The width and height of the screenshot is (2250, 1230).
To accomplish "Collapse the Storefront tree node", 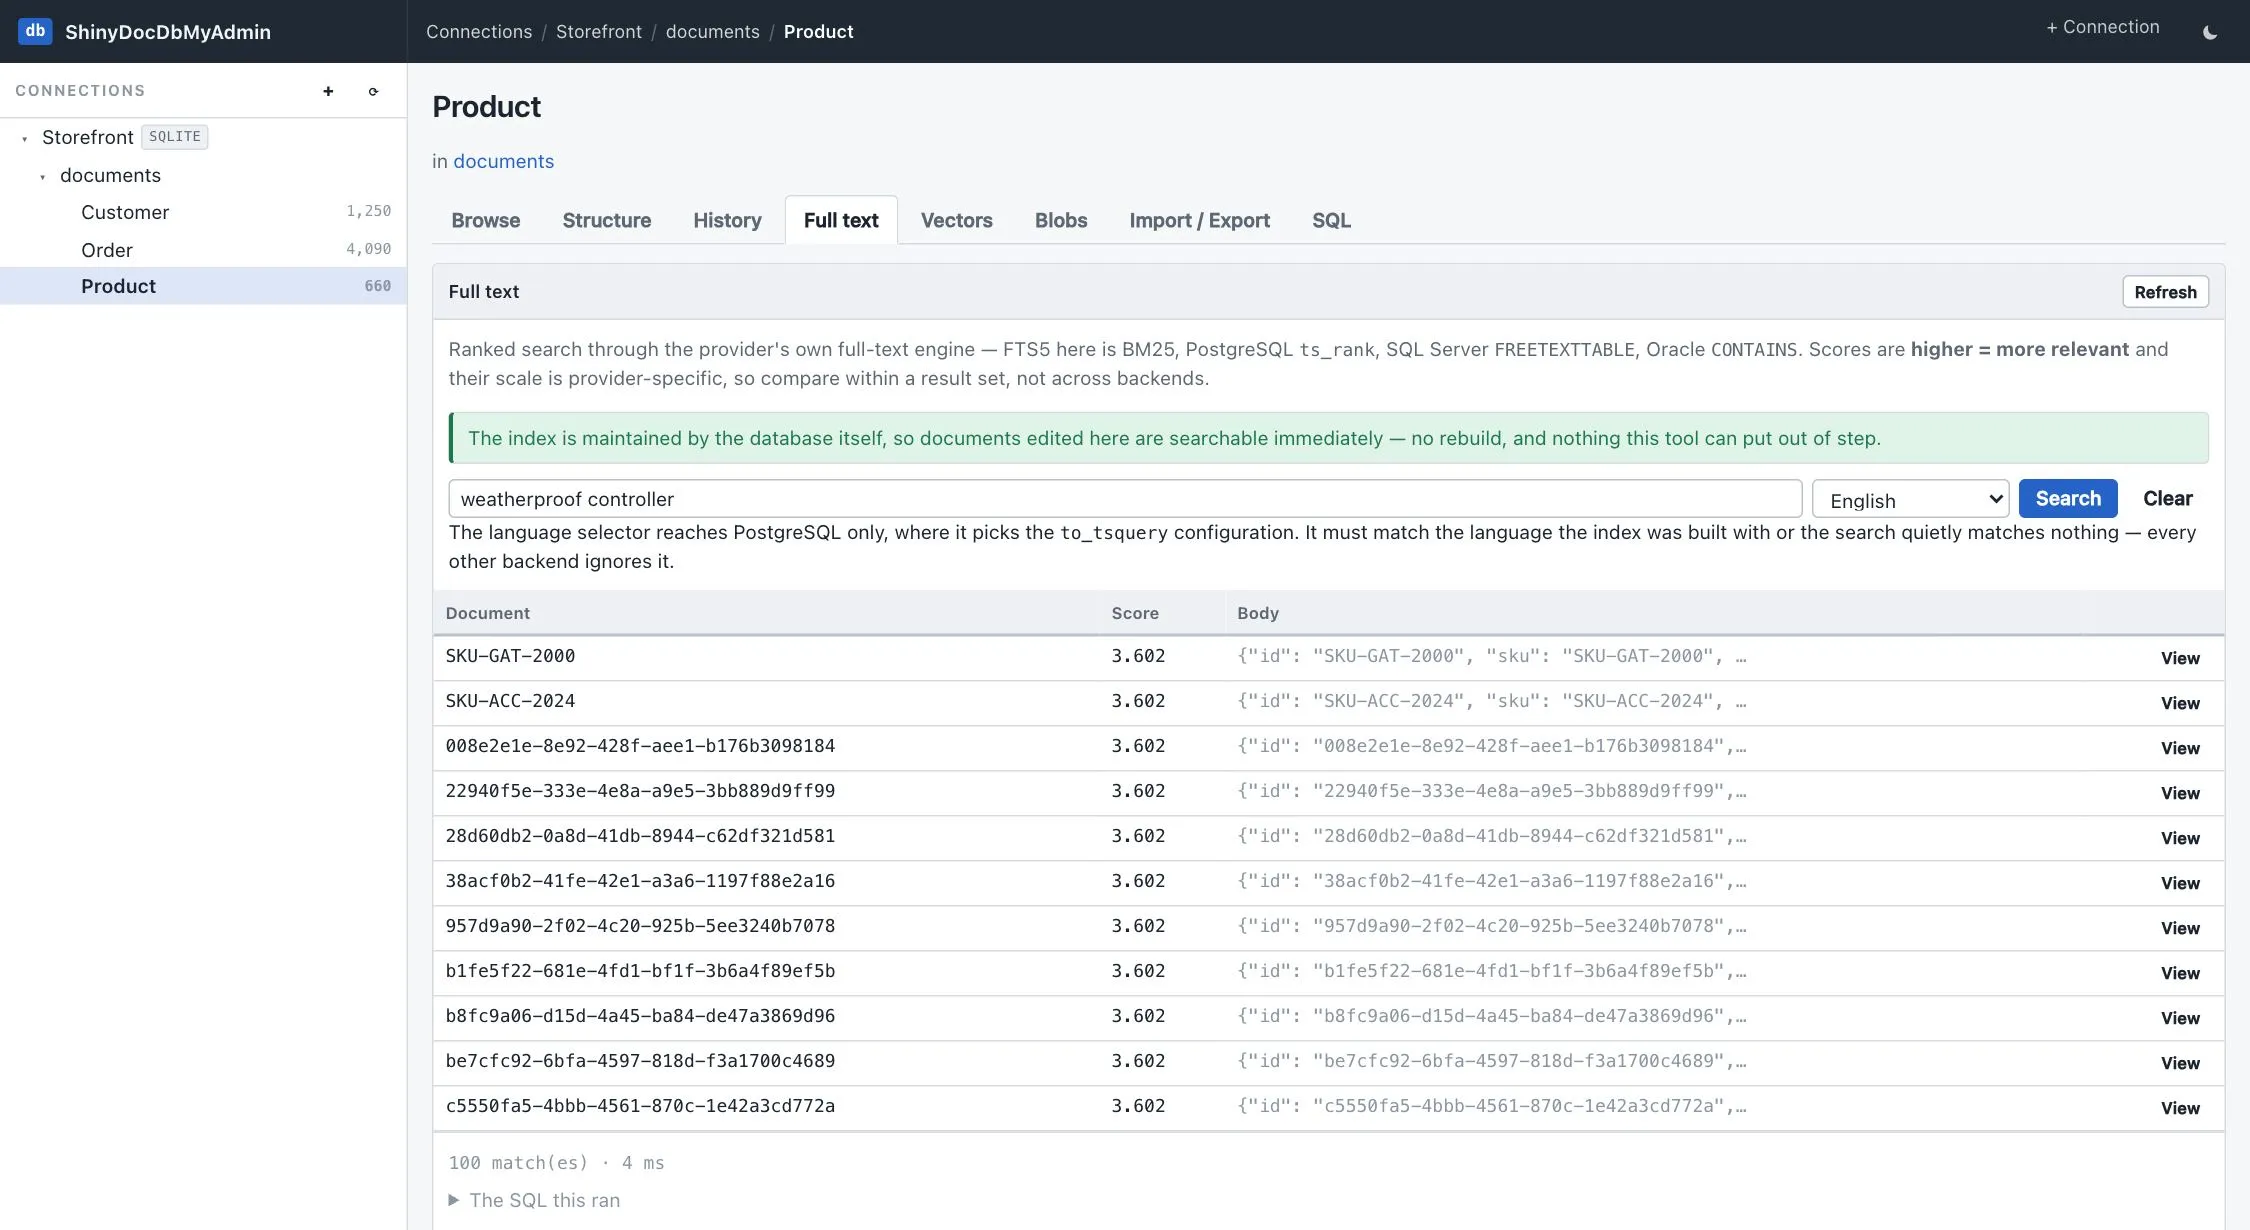I will click(x=24, y=138).
